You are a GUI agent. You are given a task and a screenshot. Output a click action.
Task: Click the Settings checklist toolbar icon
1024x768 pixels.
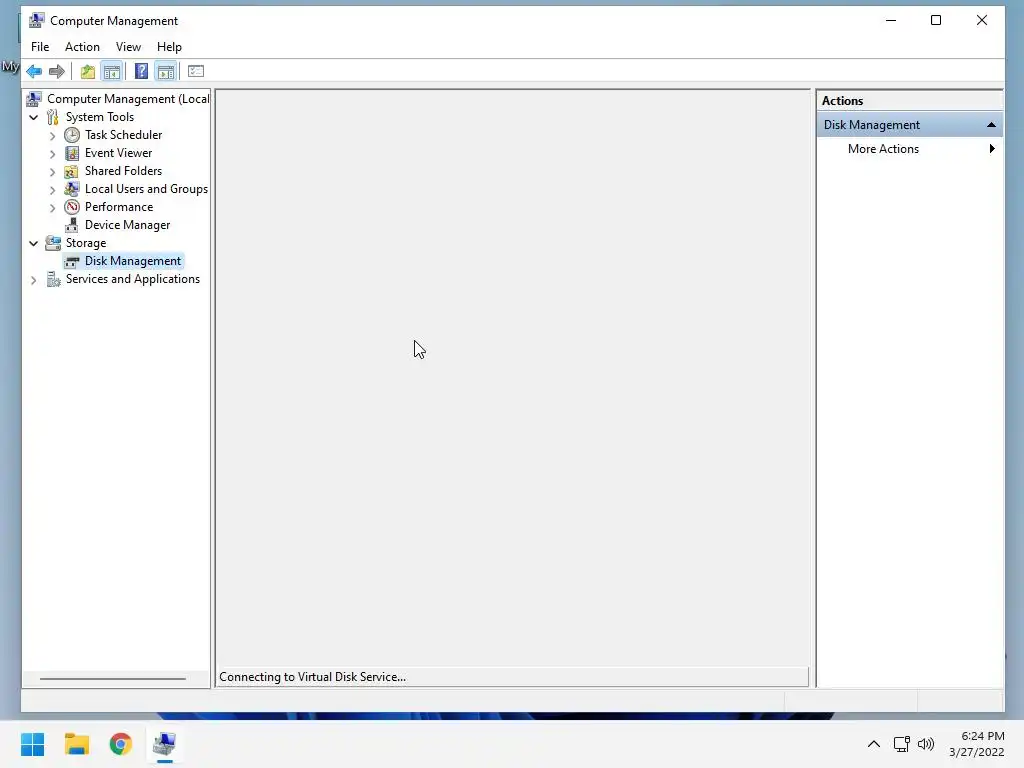(x=196, y=71)
